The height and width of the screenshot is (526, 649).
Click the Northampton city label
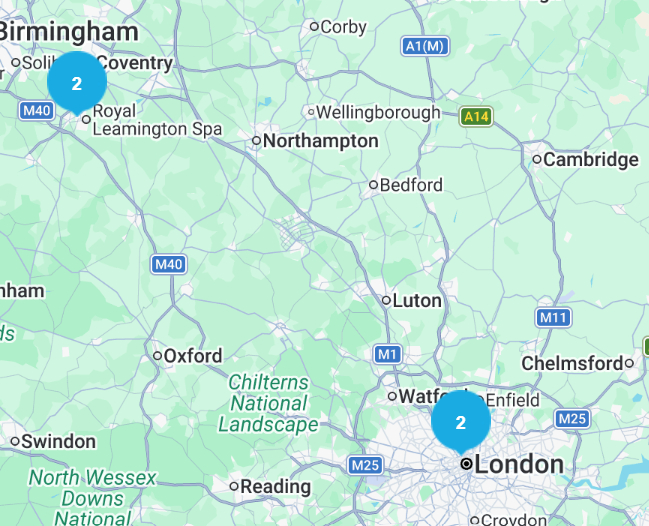coord(321,141)
